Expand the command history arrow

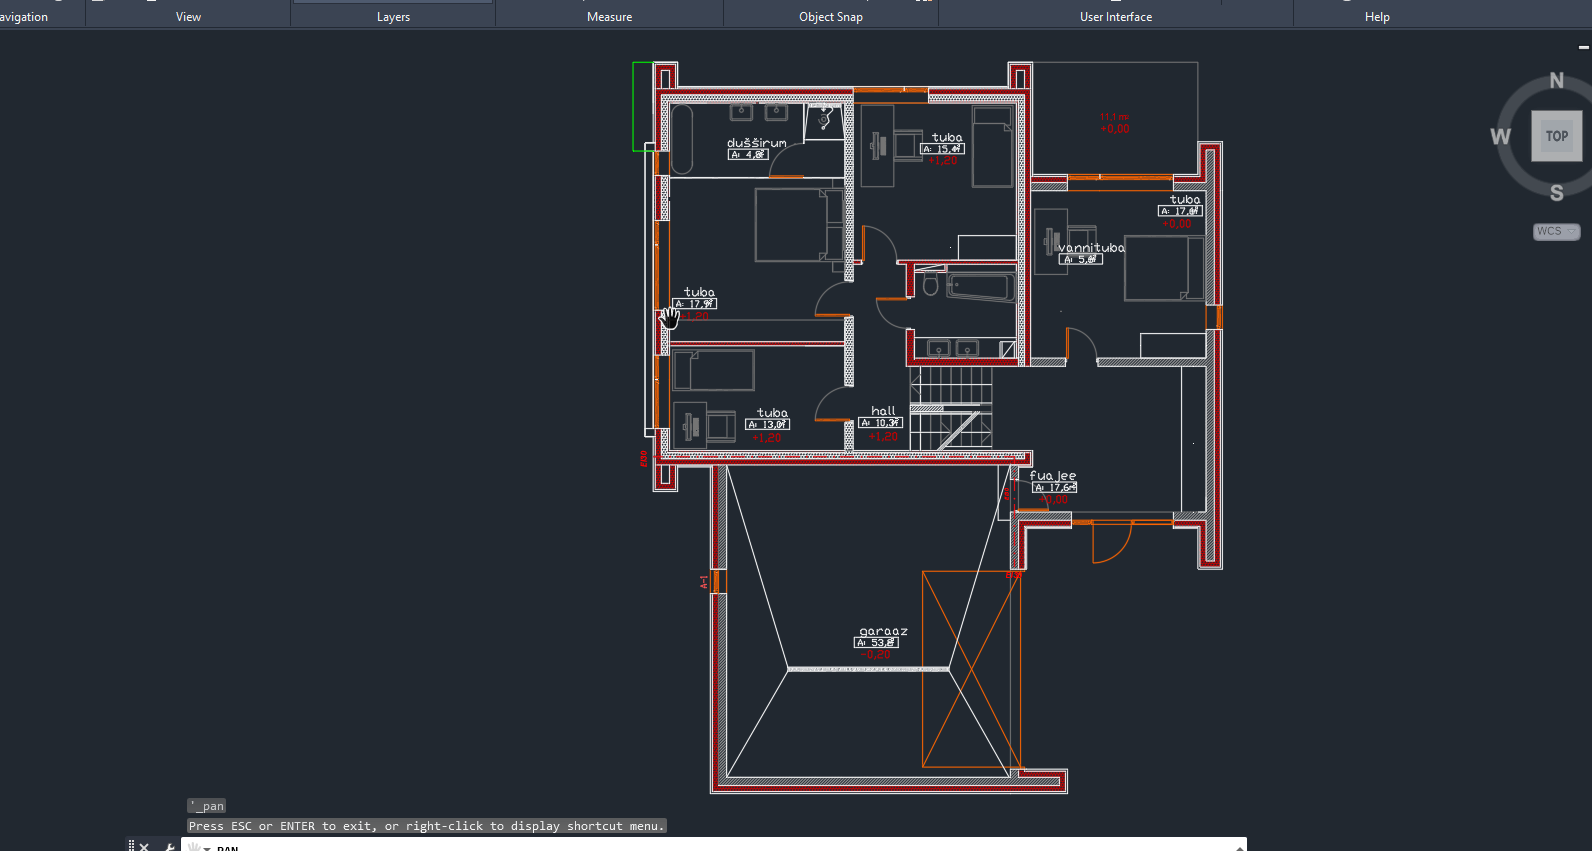[1239, 846]
